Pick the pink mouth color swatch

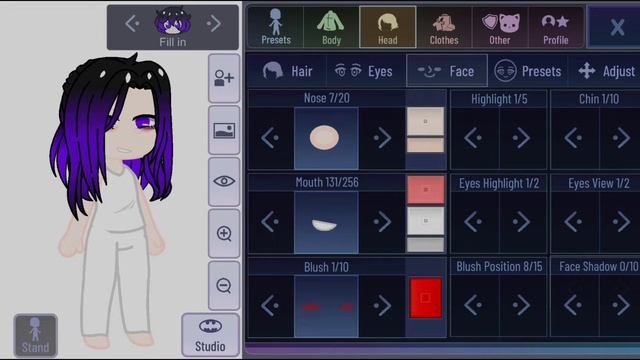pos(425,190)
